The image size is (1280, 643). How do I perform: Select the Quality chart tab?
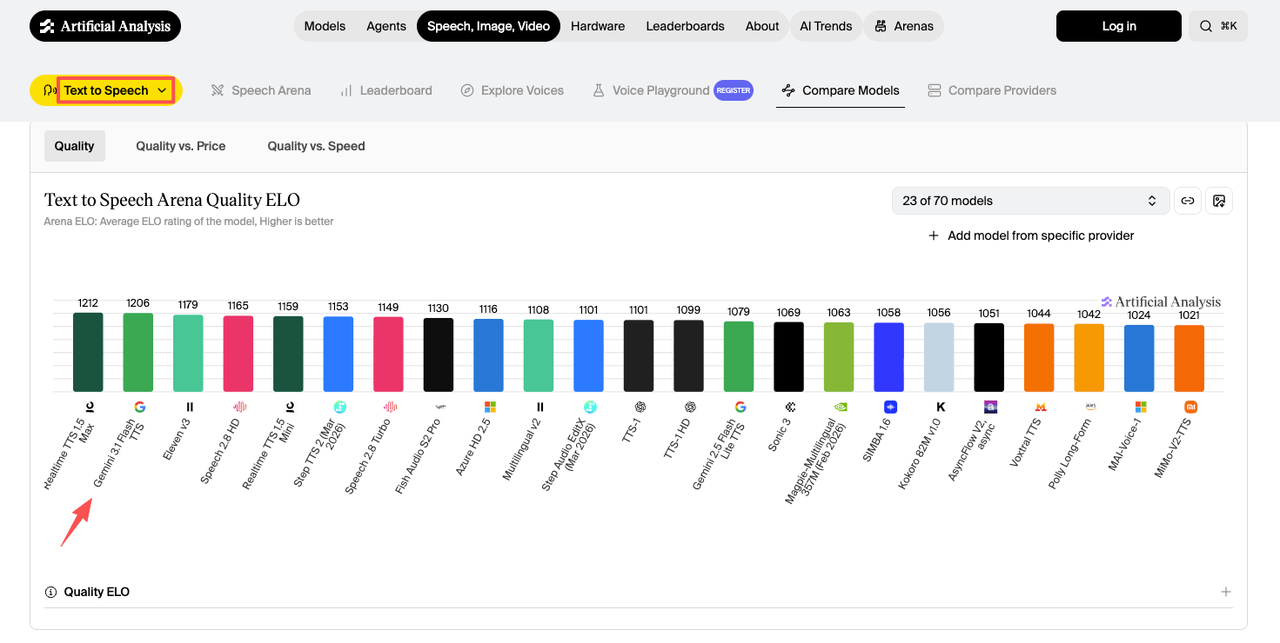[x=74, y=146]
